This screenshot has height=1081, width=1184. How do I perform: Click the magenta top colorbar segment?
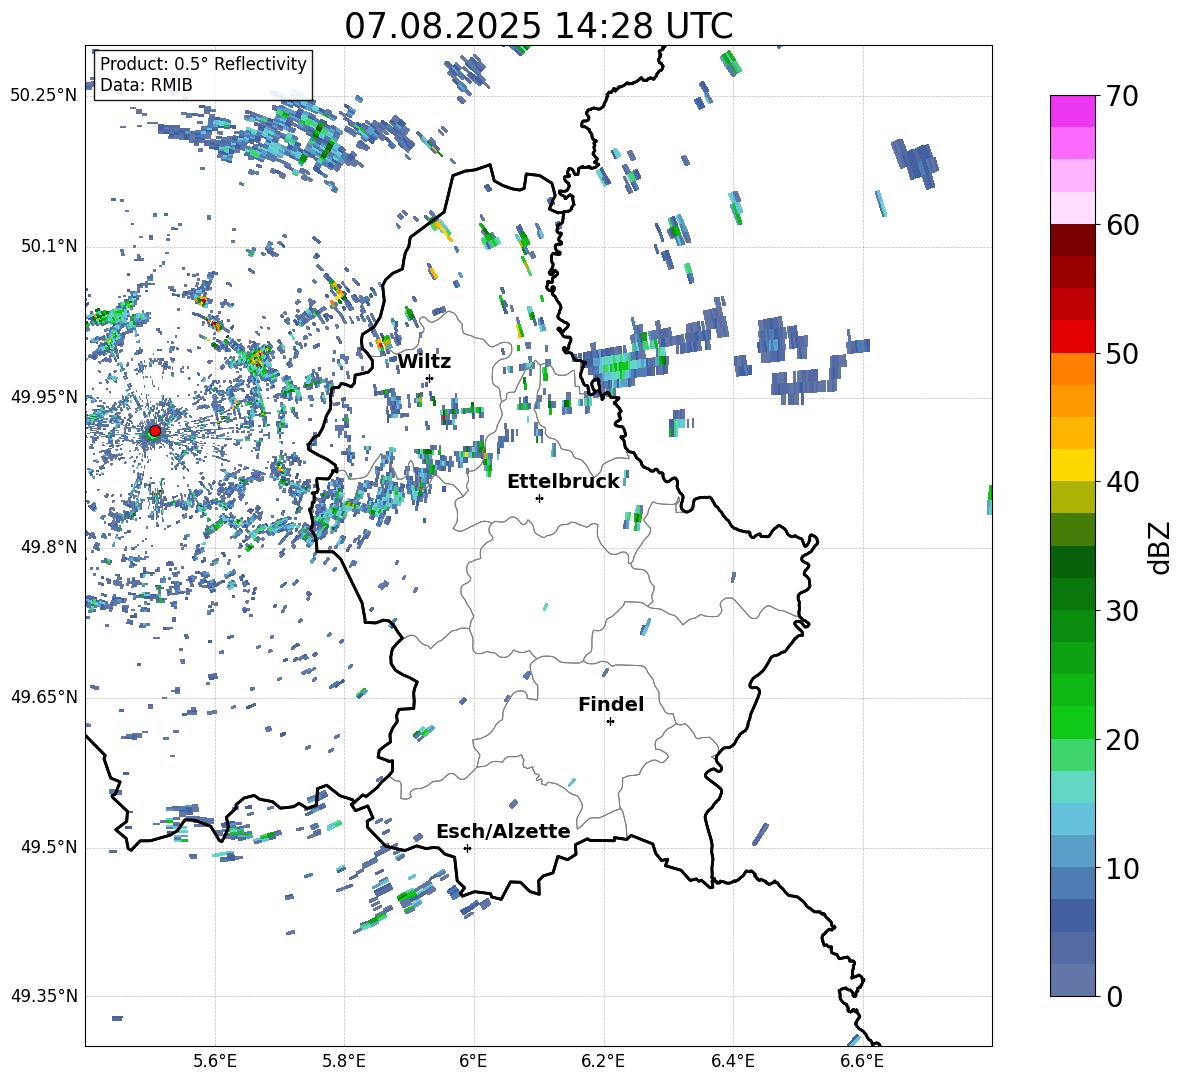point(1072,111)
